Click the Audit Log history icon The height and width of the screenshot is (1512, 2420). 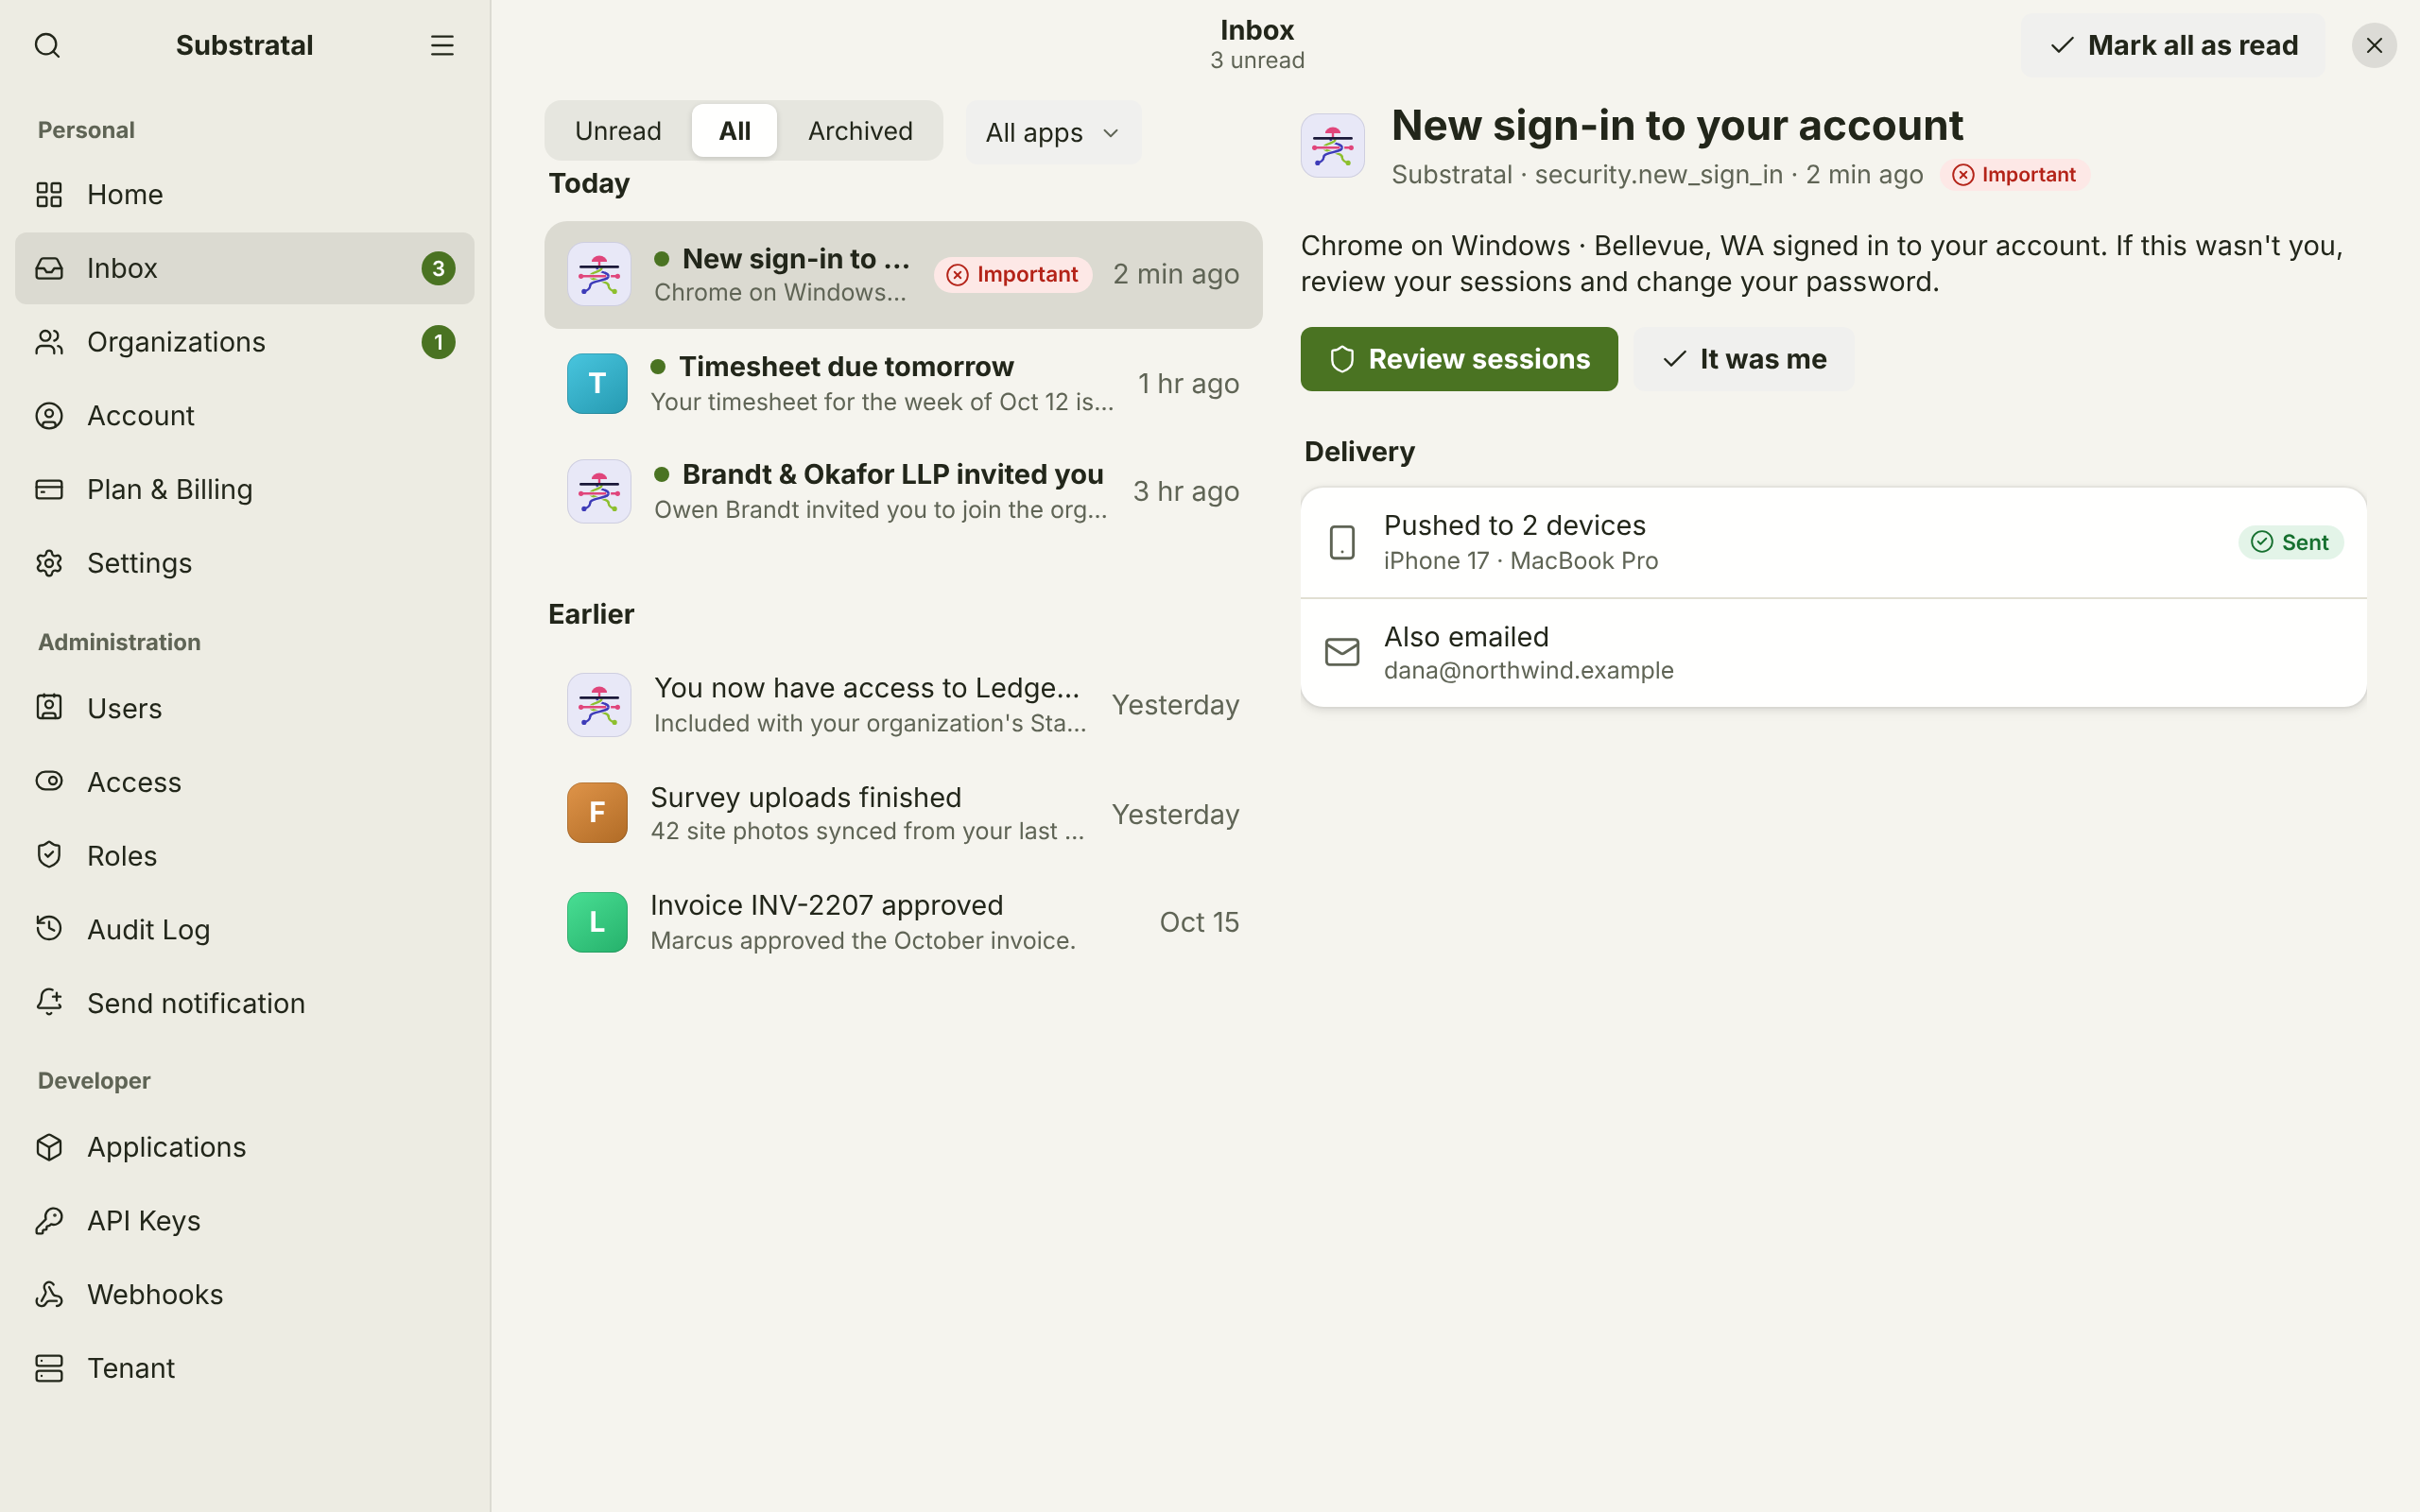[49, 929]
